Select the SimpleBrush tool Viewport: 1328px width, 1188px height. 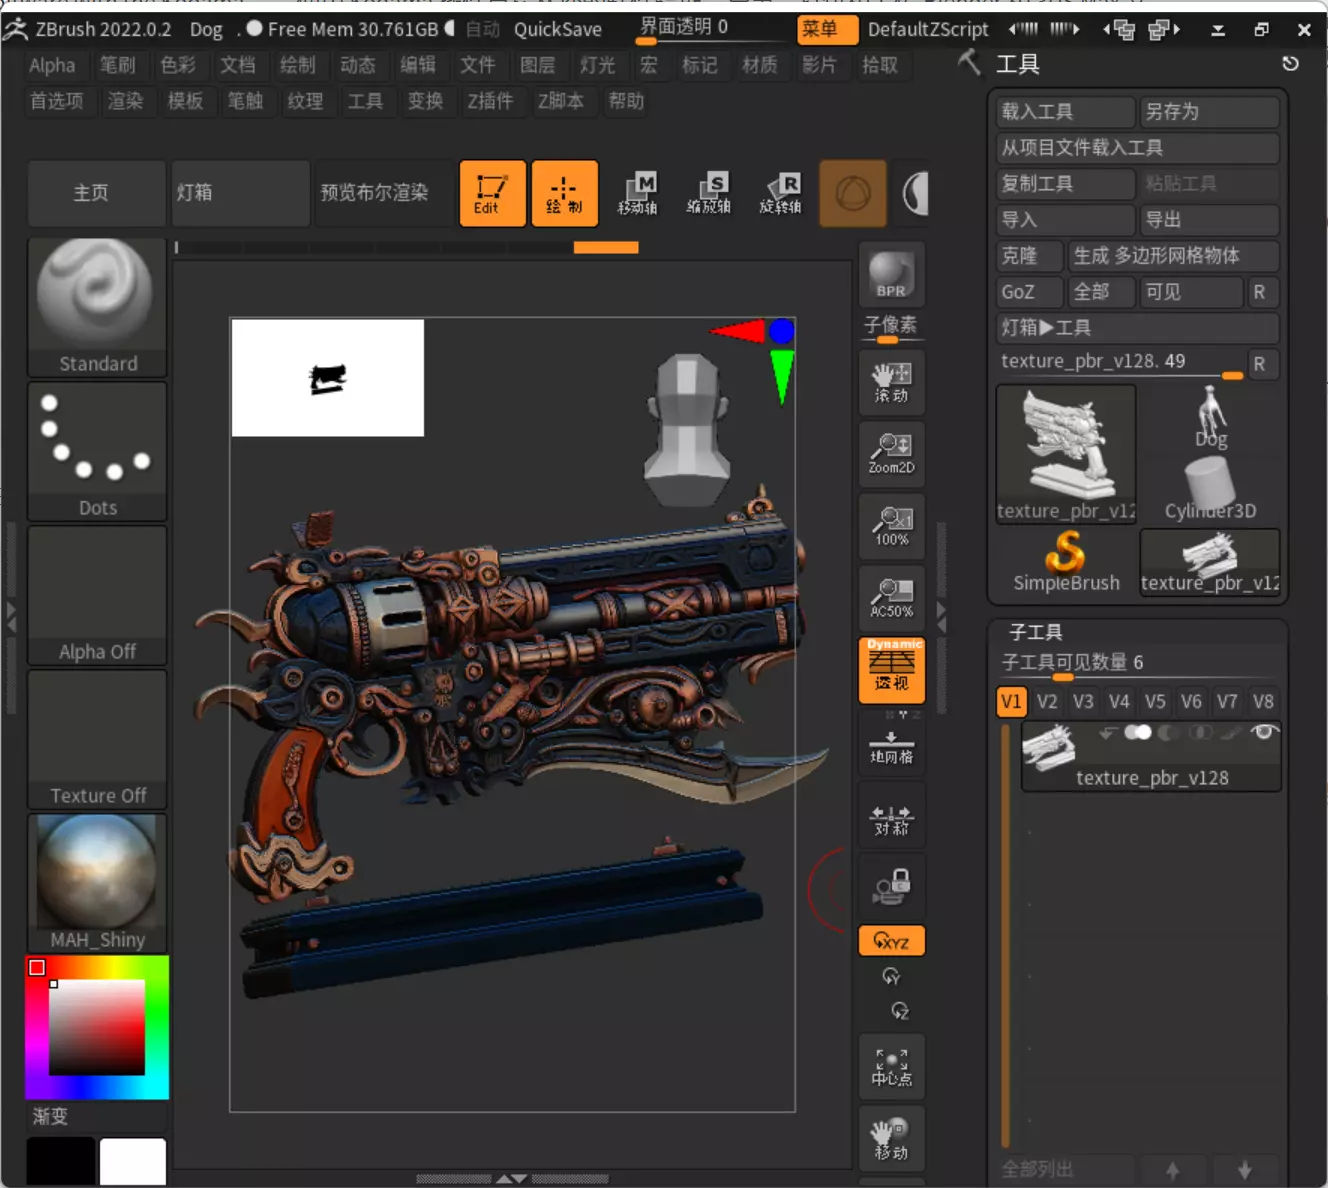1066,562
